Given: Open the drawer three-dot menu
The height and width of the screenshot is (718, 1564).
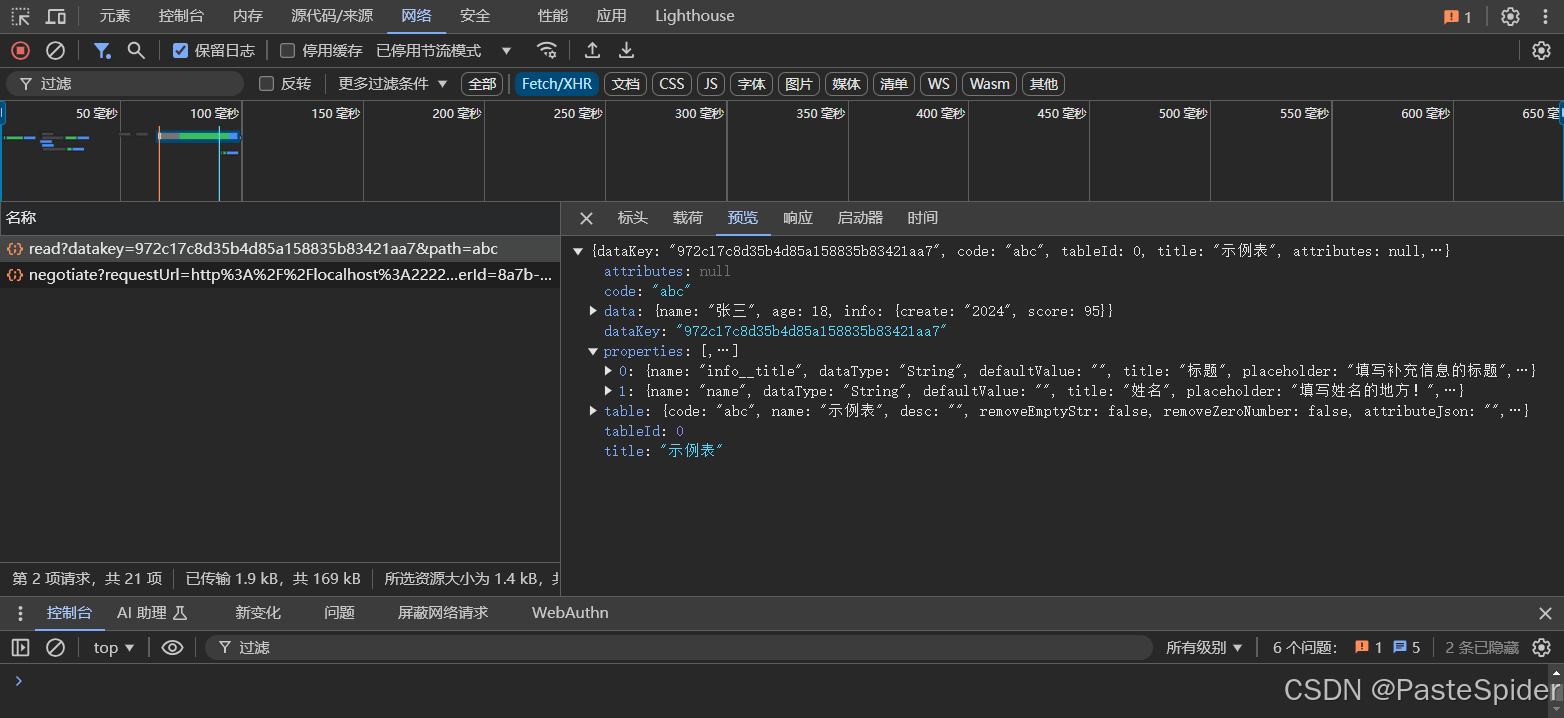Looking at the screenshot, I should 20,613.
